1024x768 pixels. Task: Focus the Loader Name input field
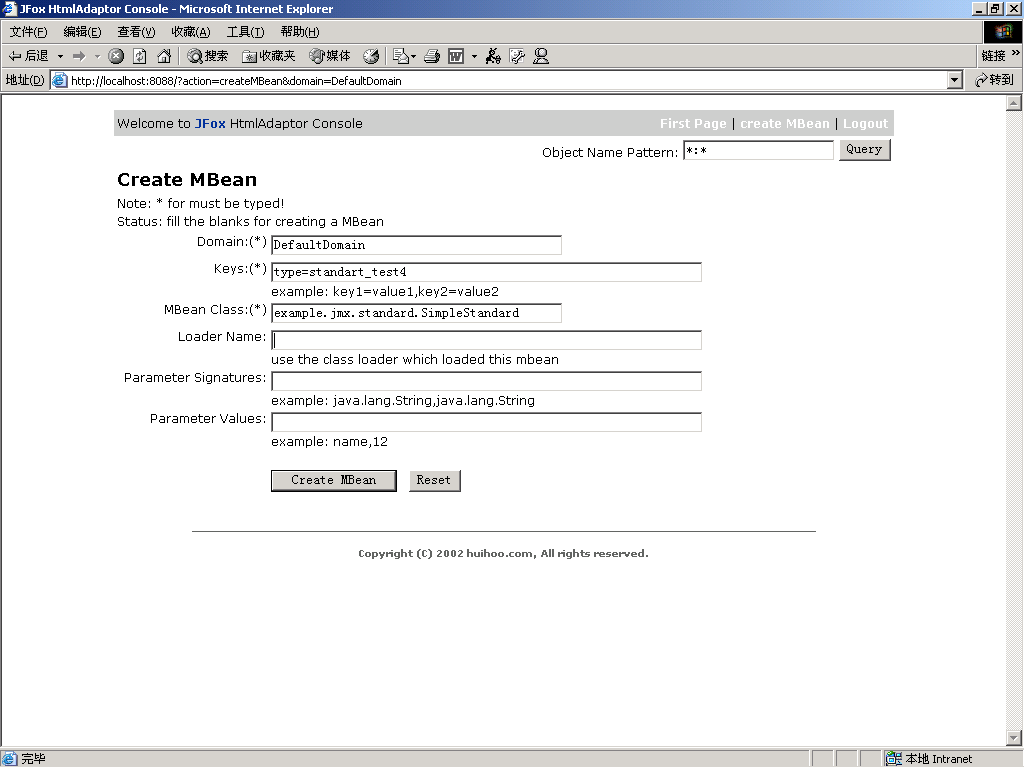[x=487, y=340]
